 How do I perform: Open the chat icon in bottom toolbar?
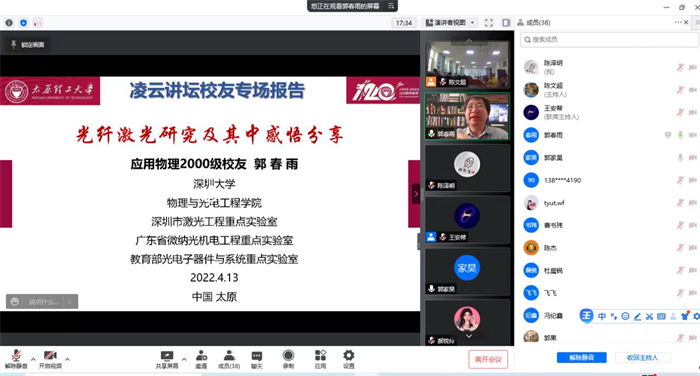point(257,356)
